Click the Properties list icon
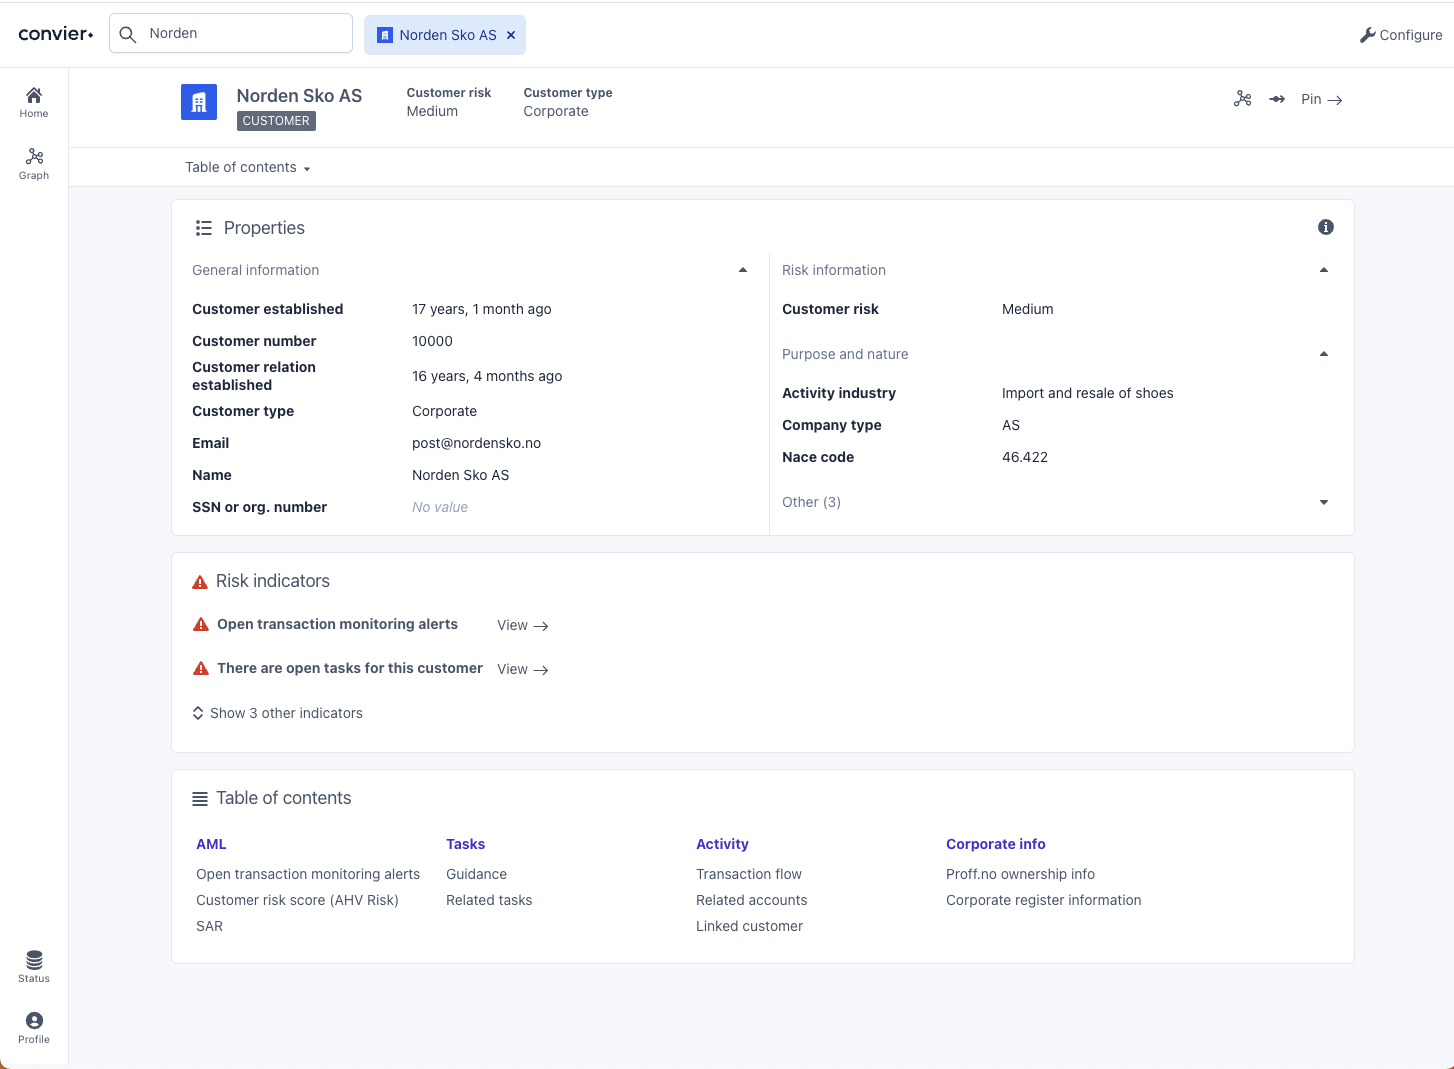Viewport: 1454px width, 1069px height. 204,228
